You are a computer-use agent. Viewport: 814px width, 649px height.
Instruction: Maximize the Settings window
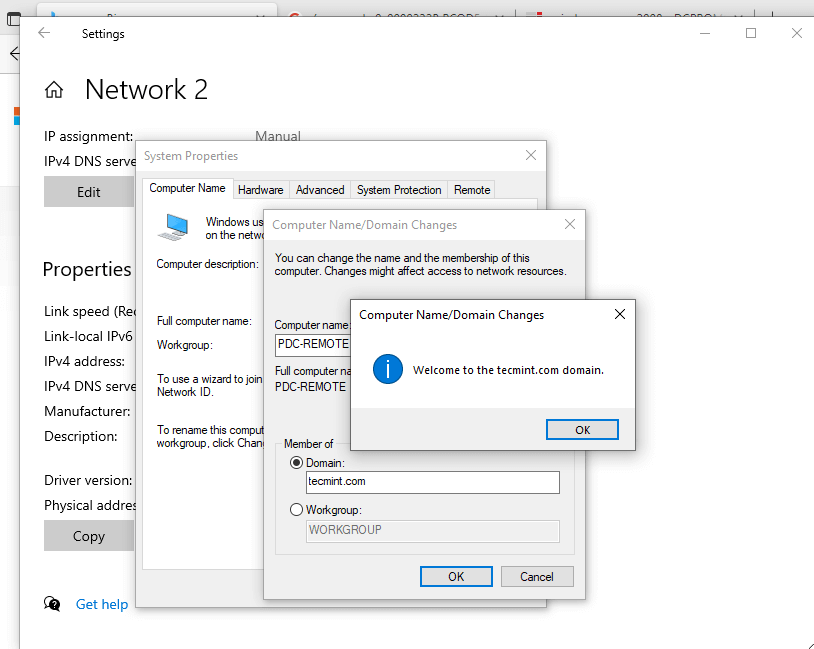751,33
